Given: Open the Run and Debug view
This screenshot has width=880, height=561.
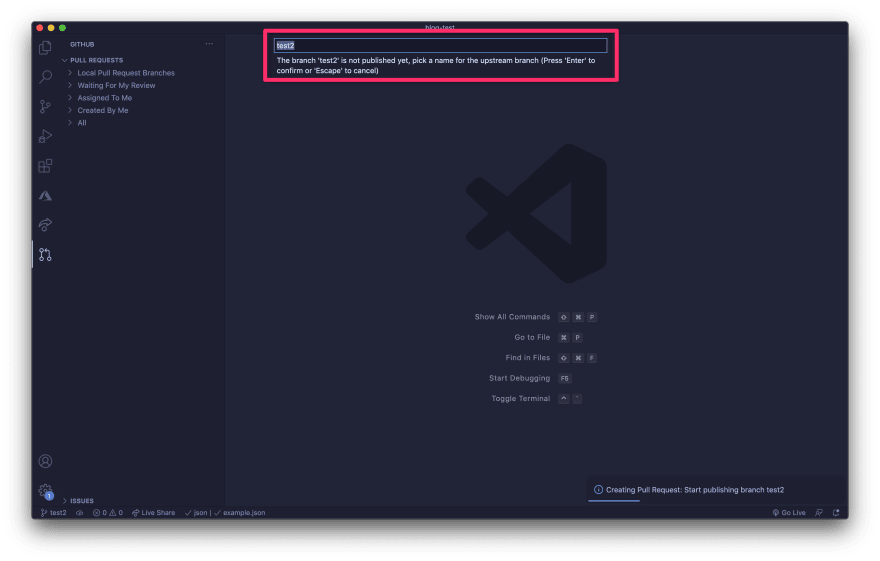Looking at the screenshot, I should [x=45, y=136].
